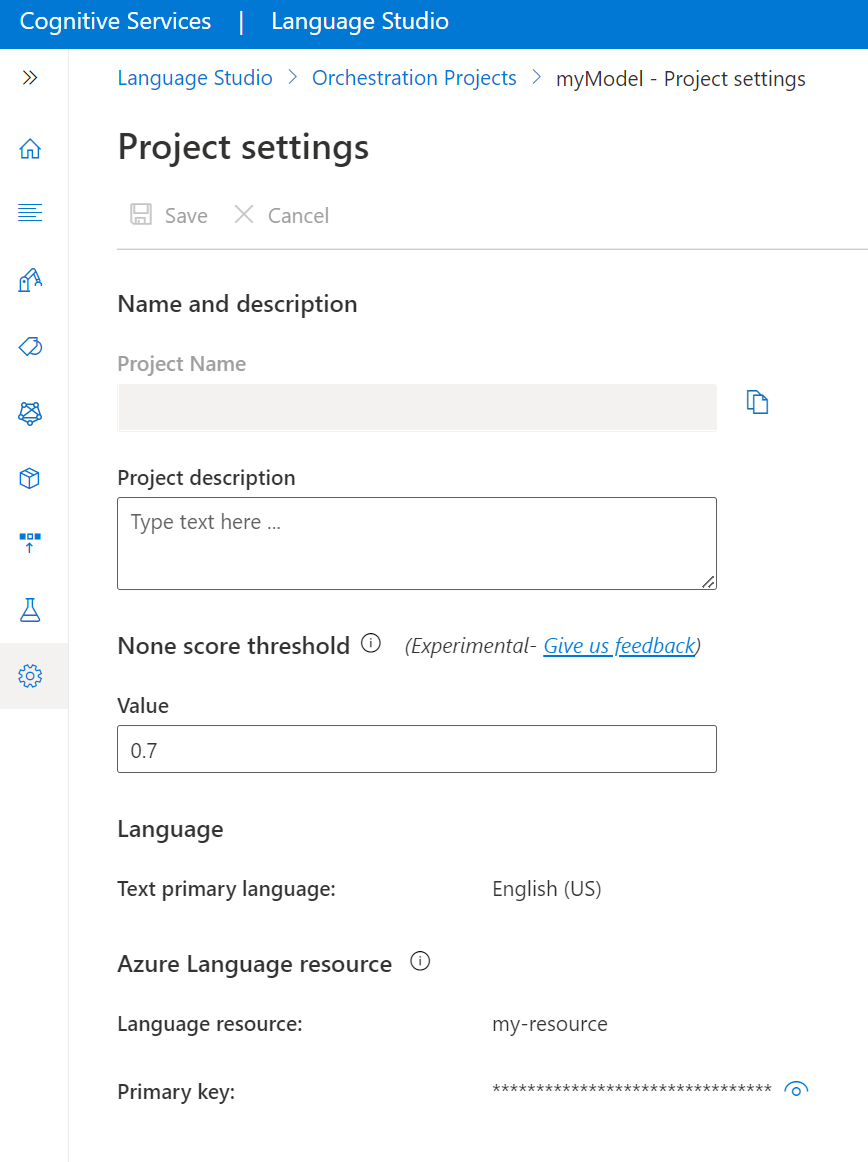Open the Deploying a model cube icon

click(30, 478)
